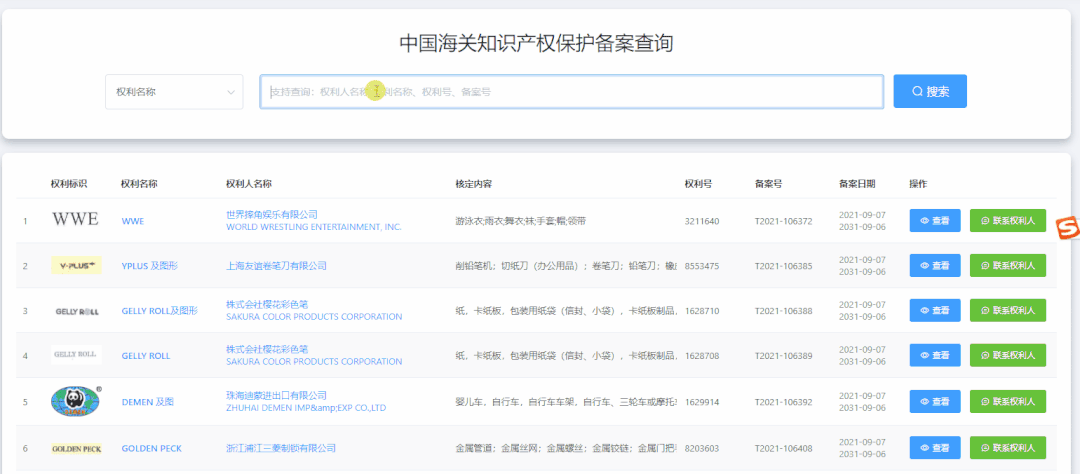
Task: Open the YPLUS 及图形 right name link
Action: pyautogui.click(x=149, y=266)
